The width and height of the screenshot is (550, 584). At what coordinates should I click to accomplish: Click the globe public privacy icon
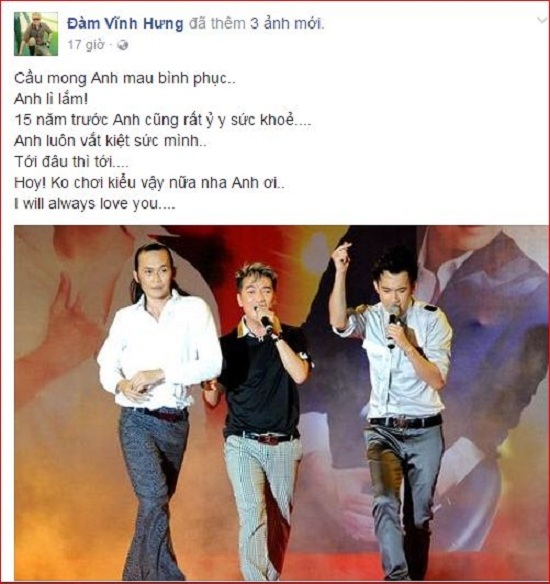123,45
